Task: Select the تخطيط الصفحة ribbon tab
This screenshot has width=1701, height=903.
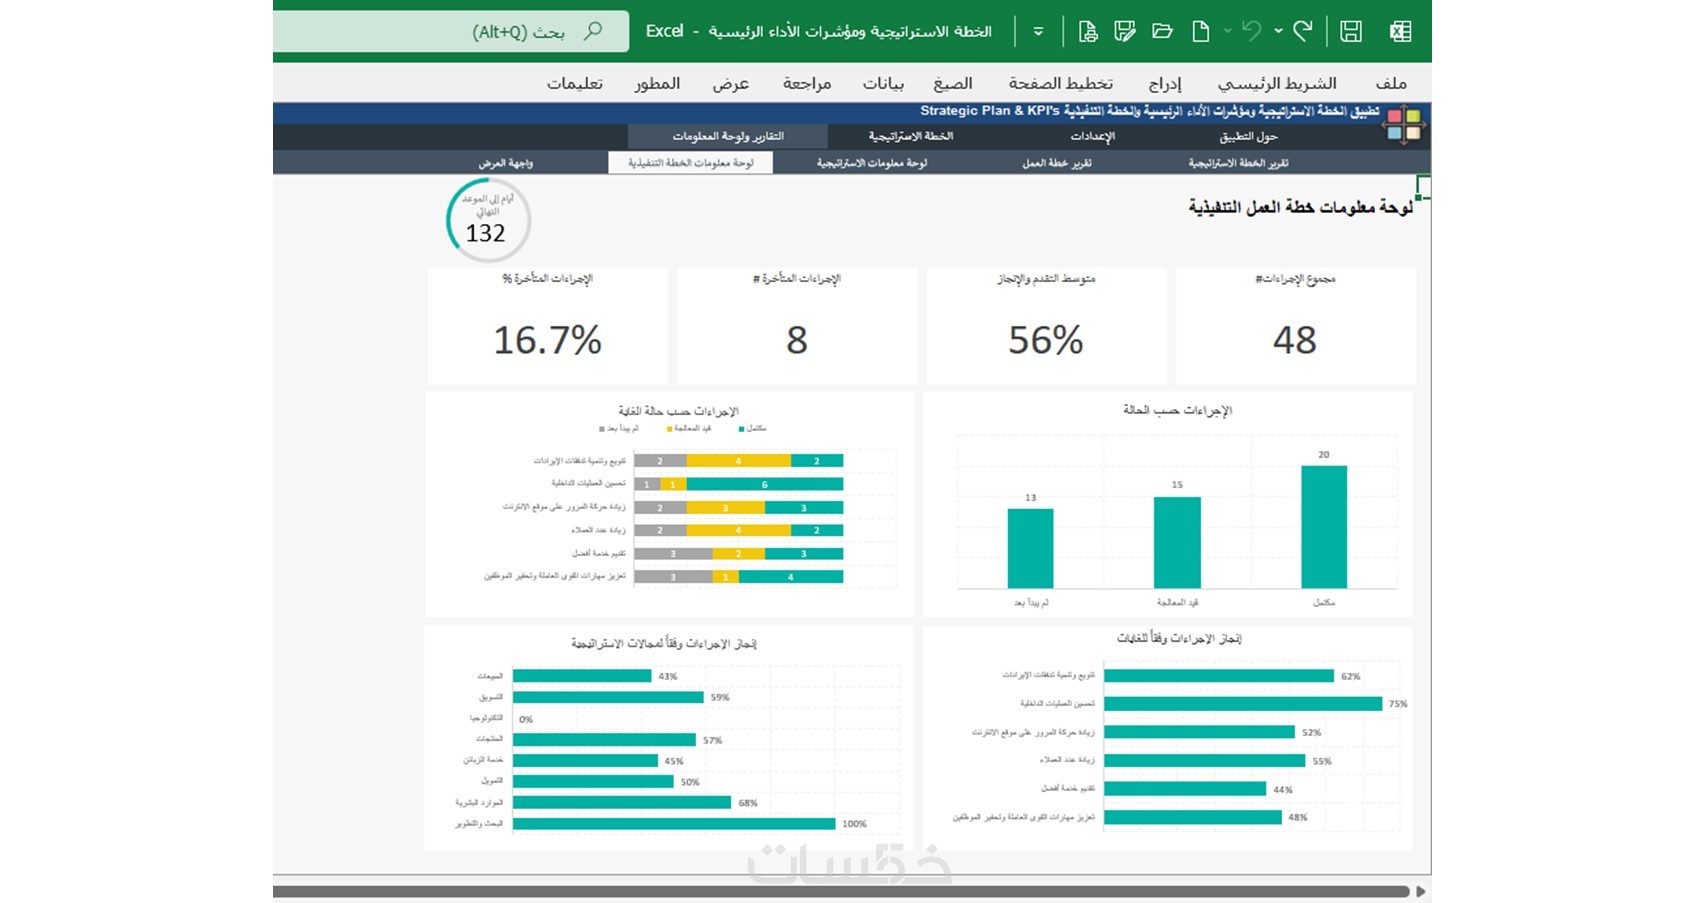Action: pos(1060,83)
